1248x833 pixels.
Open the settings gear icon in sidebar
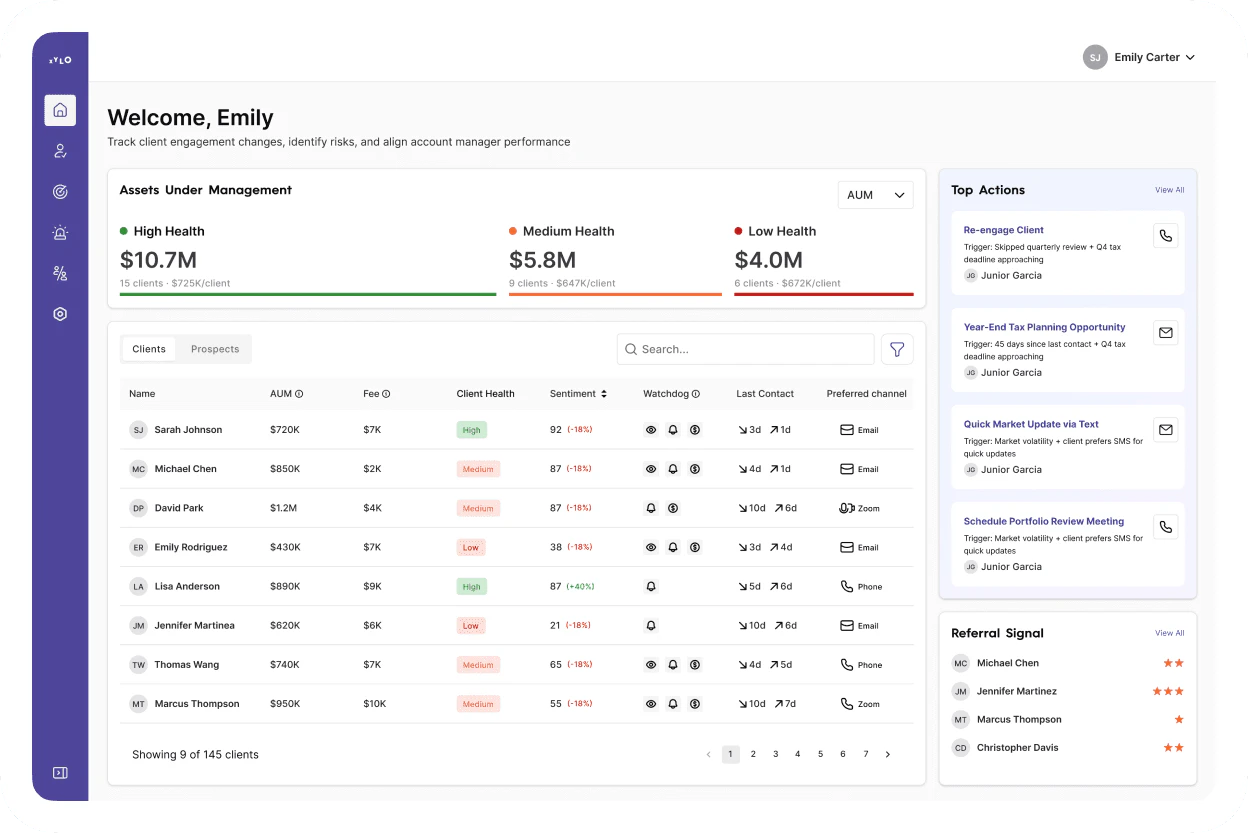coord(60,314)
